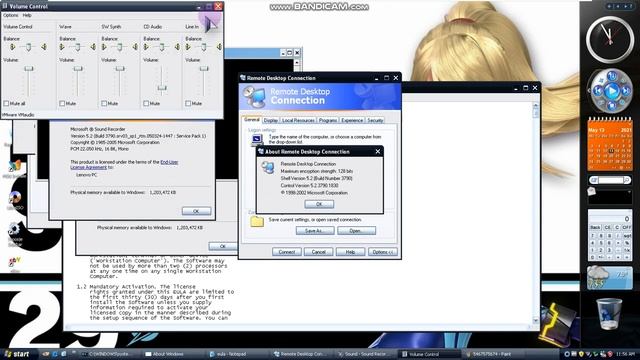Click the sidebar add gadget plus button
Screen dimensions: 640x360
(610, 7)
